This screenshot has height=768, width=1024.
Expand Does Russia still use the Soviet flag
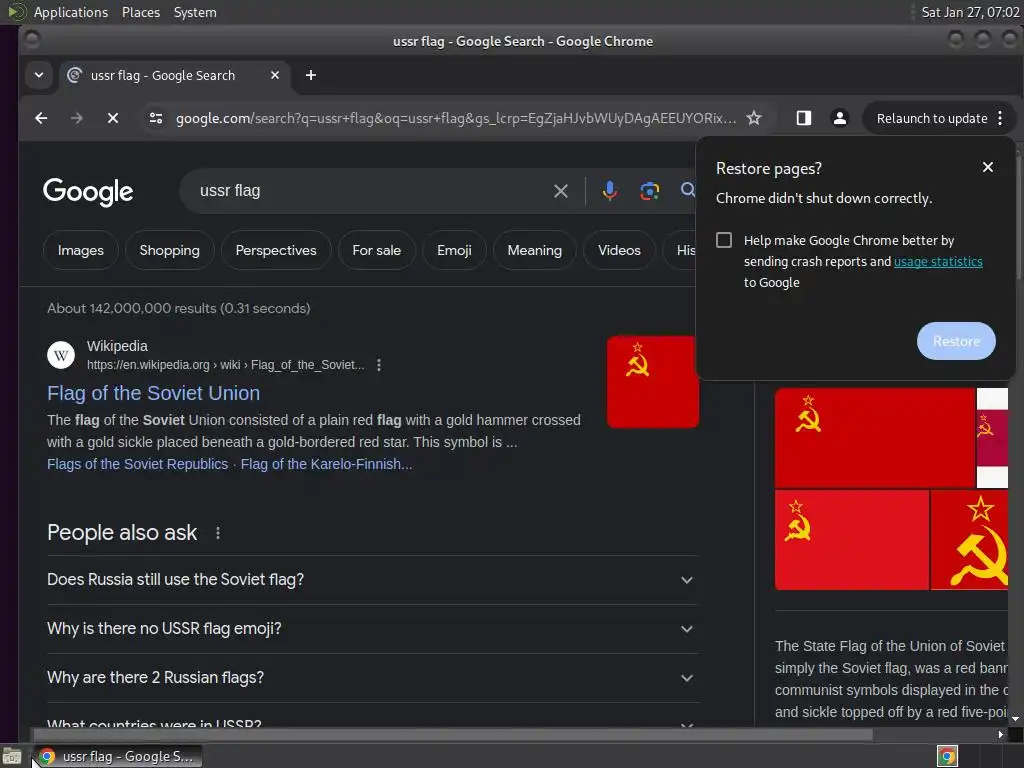pos(372,580)
